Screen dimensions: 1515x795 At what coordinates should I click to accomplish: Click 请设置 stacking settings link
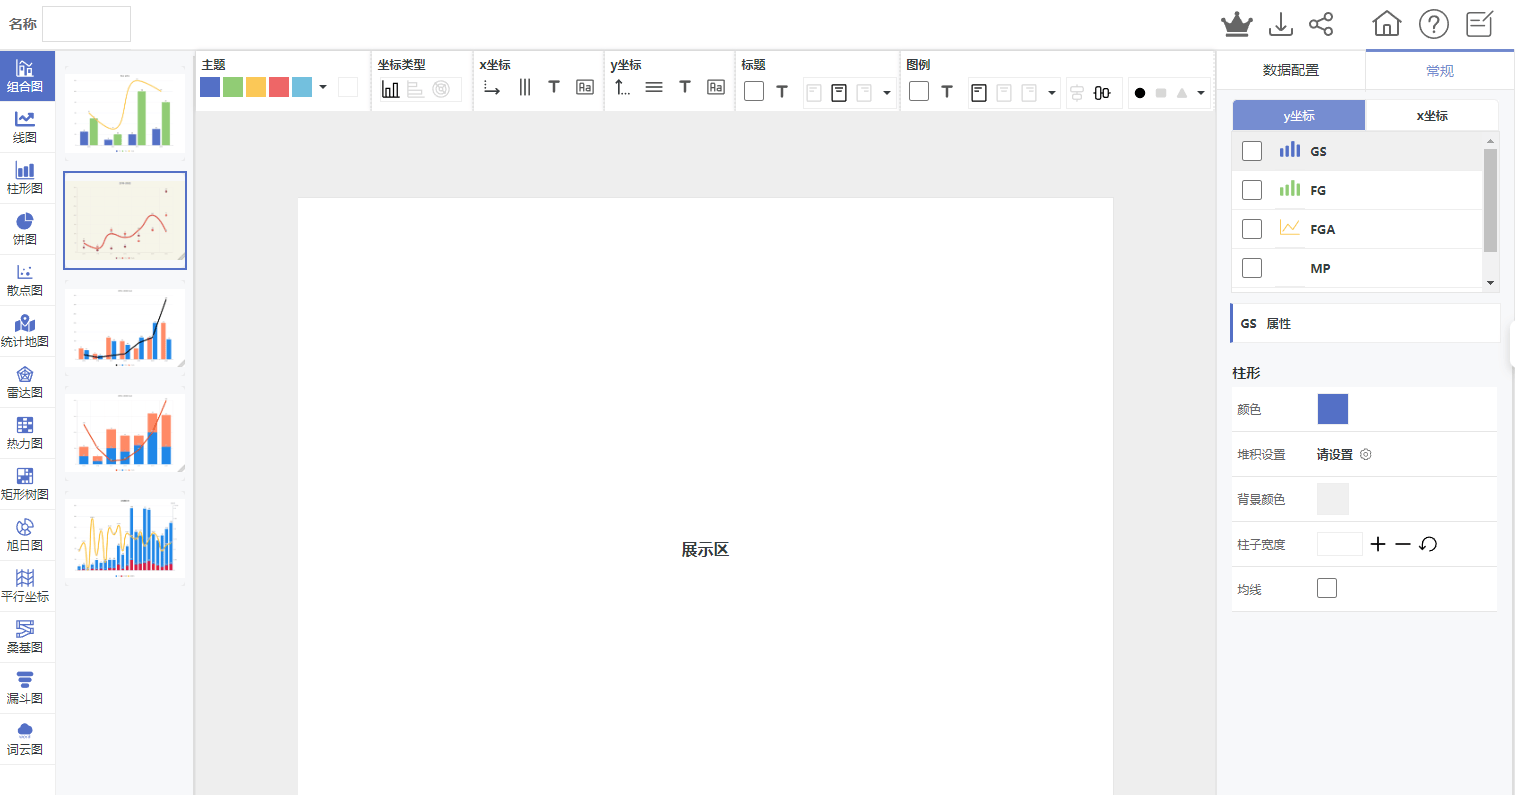click(1335, 454)
